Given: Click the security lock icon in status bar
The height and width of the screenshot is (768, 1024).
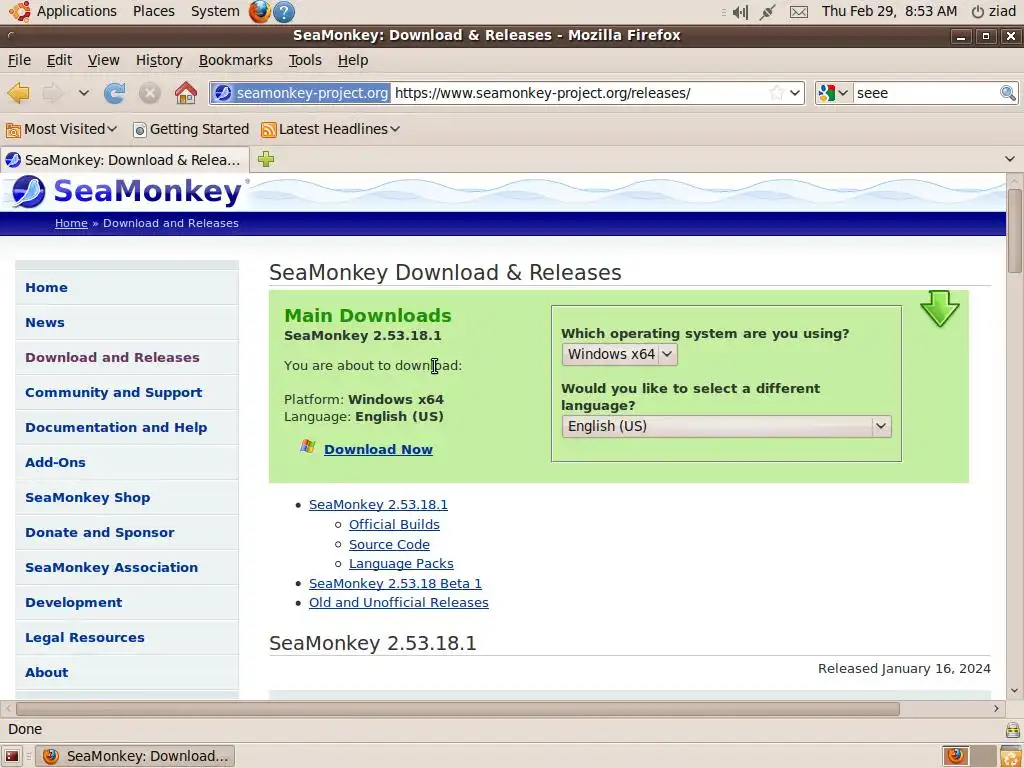Looking at the screenshot, I should (x=1012, y=729).
